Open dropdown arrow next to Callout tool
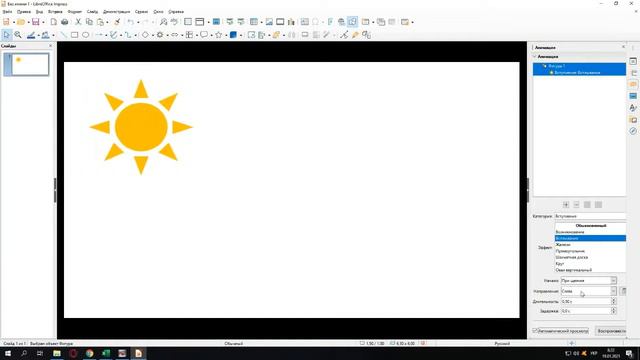640x360 pixels. click(x=211, y=36)
